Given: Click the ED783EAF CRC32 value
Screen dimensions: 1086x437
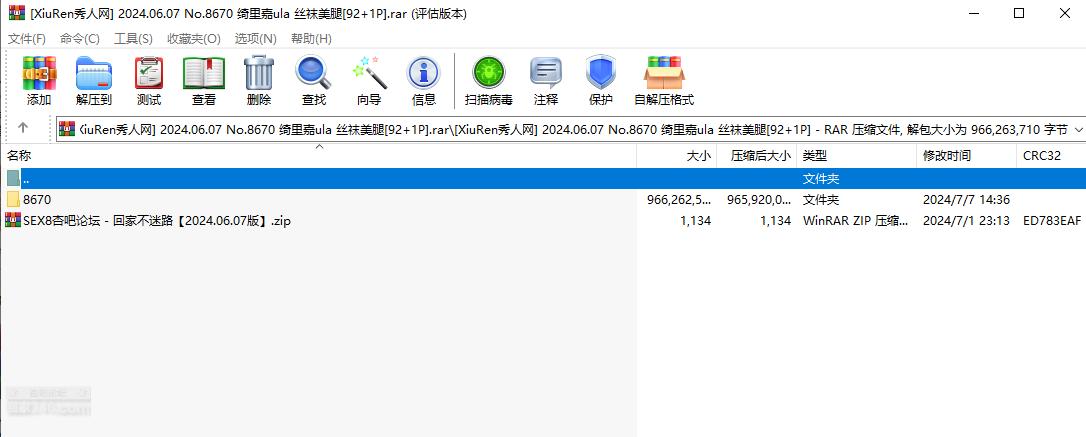Looking at the screenshot, I should coord(1051,221).
